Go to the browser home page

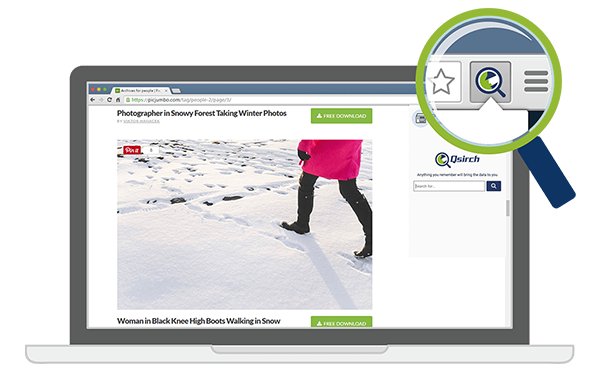click(118, 100)
